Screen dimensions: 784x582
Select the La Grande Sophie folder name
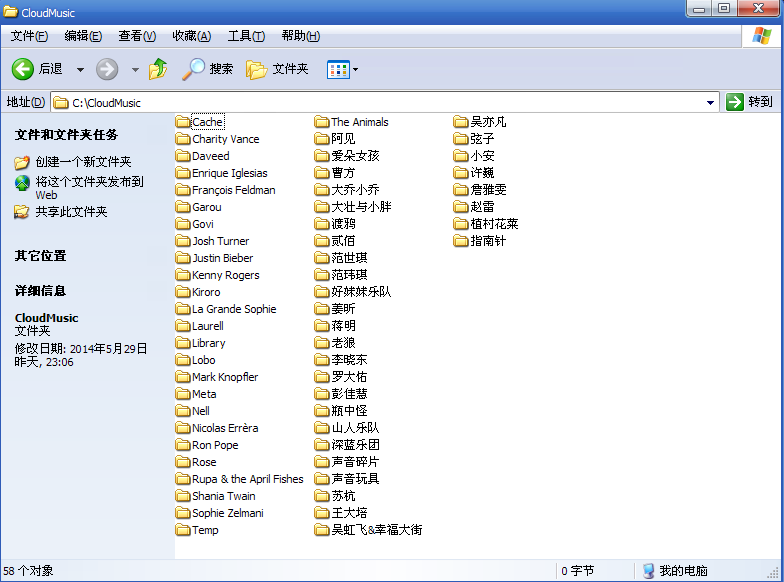pos(234,309)
